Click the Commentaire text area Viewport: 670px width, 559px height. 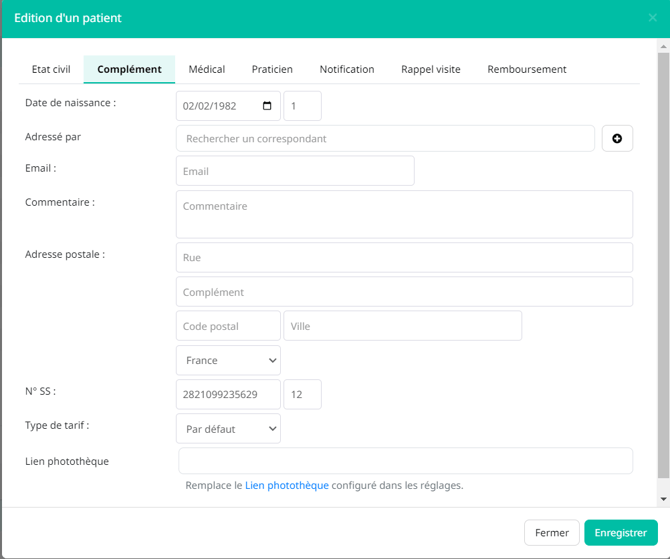(404, 214)
